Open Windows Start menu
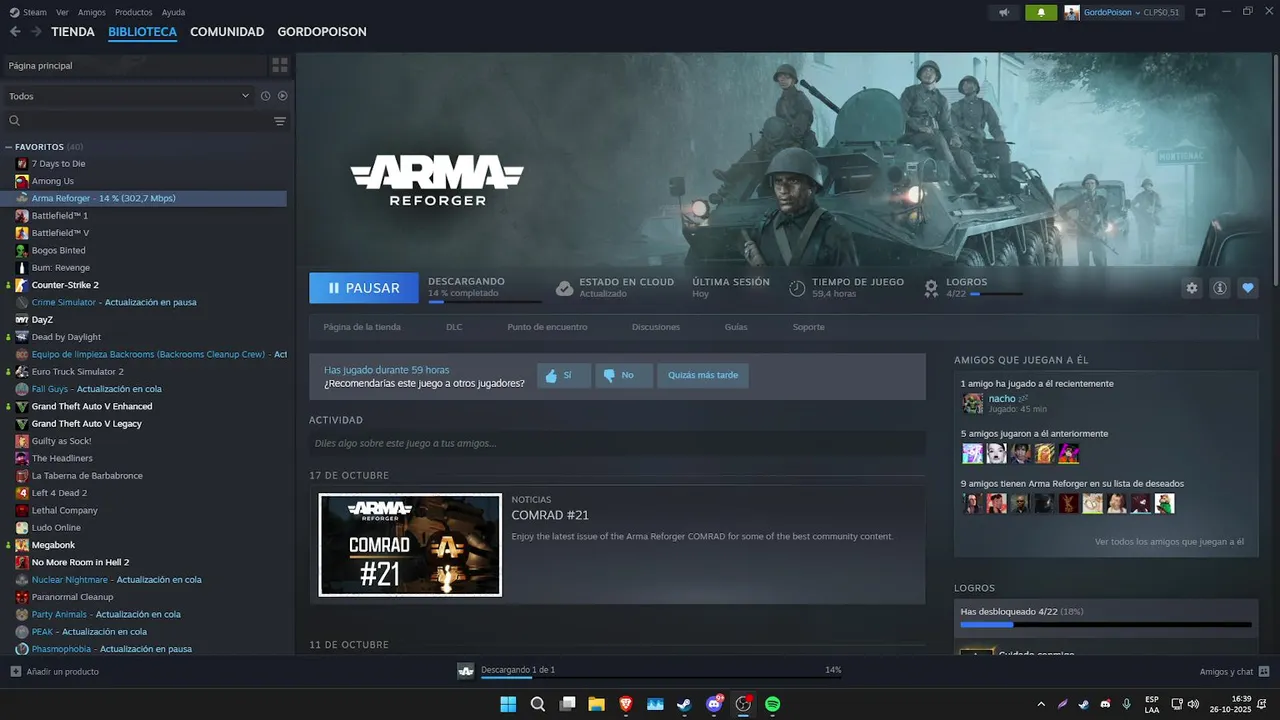This screenshot has height=720, width=1280. click(508, 704)
